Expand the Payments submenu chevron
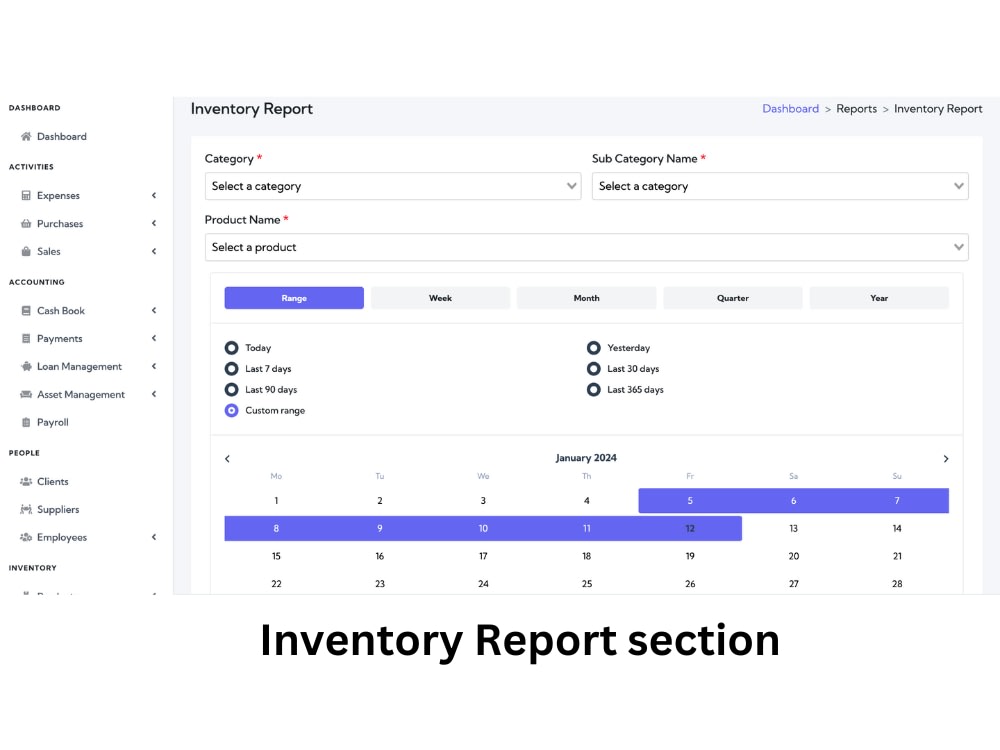The image size is (1000, 750). tap(154, 338)
